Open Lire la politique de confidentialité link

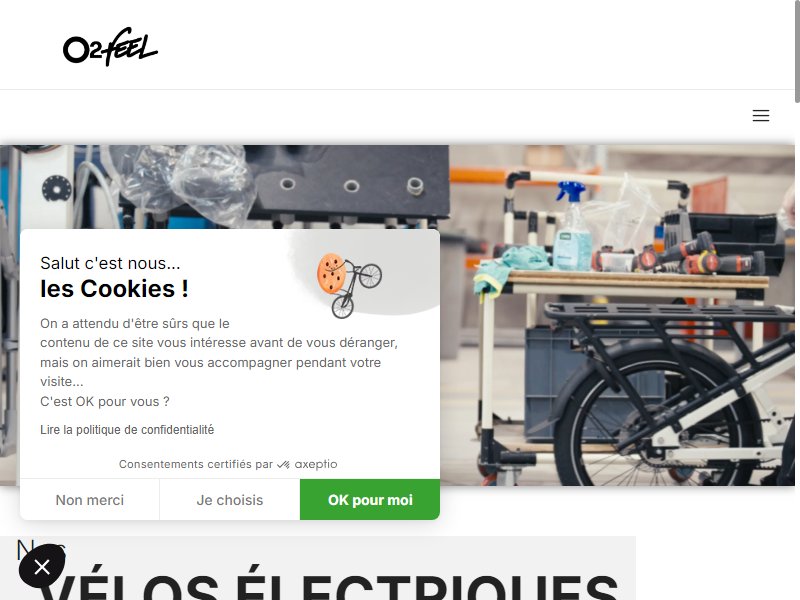pos(127,430)
